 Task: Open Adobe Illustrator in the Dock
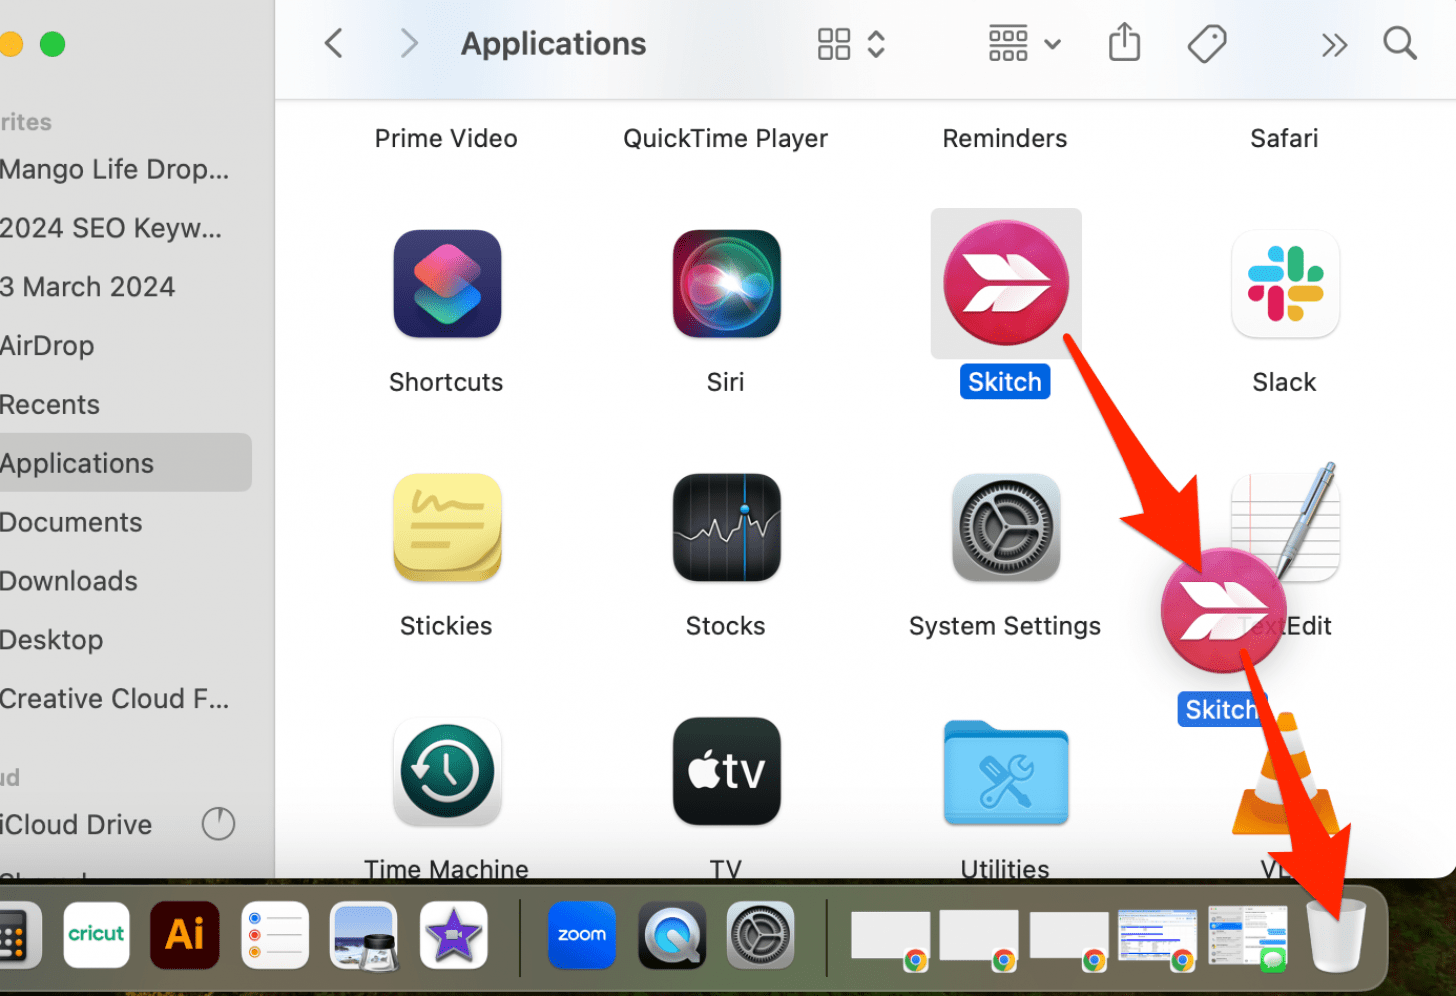click(185, 935)
